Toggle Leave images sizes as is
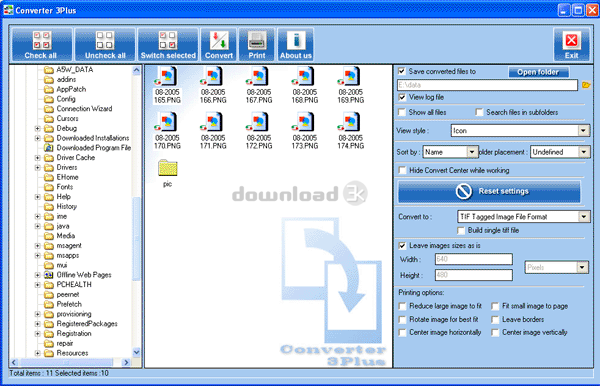This screenshot has height=386, width=600. point(402,246)
